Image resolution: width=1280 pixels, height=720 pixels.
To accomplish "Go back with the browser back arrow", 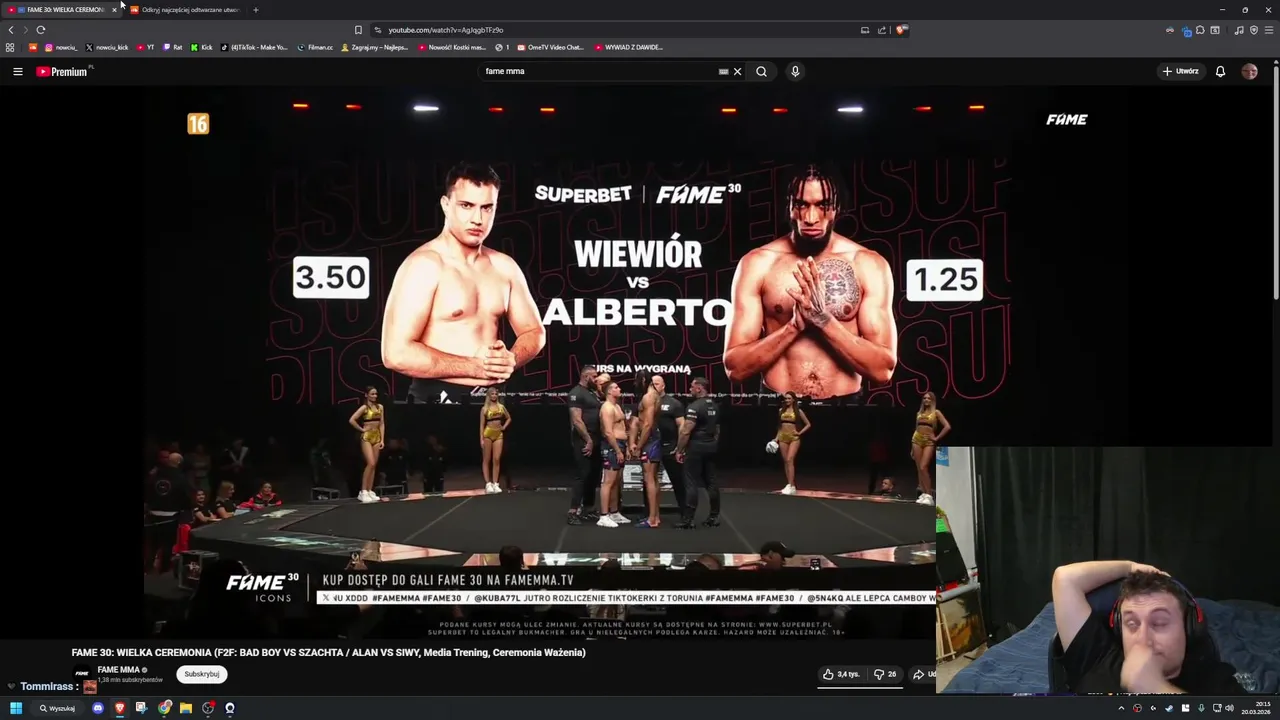I will pyautogui.click(x=11, y=30).
